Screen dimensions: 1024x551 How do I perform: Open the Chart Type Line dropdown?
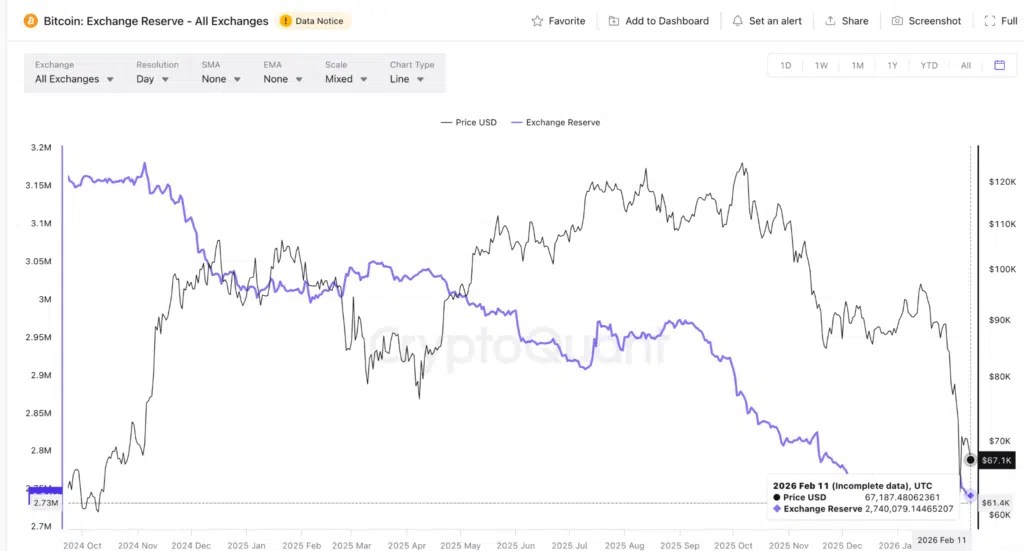[407, 79]
